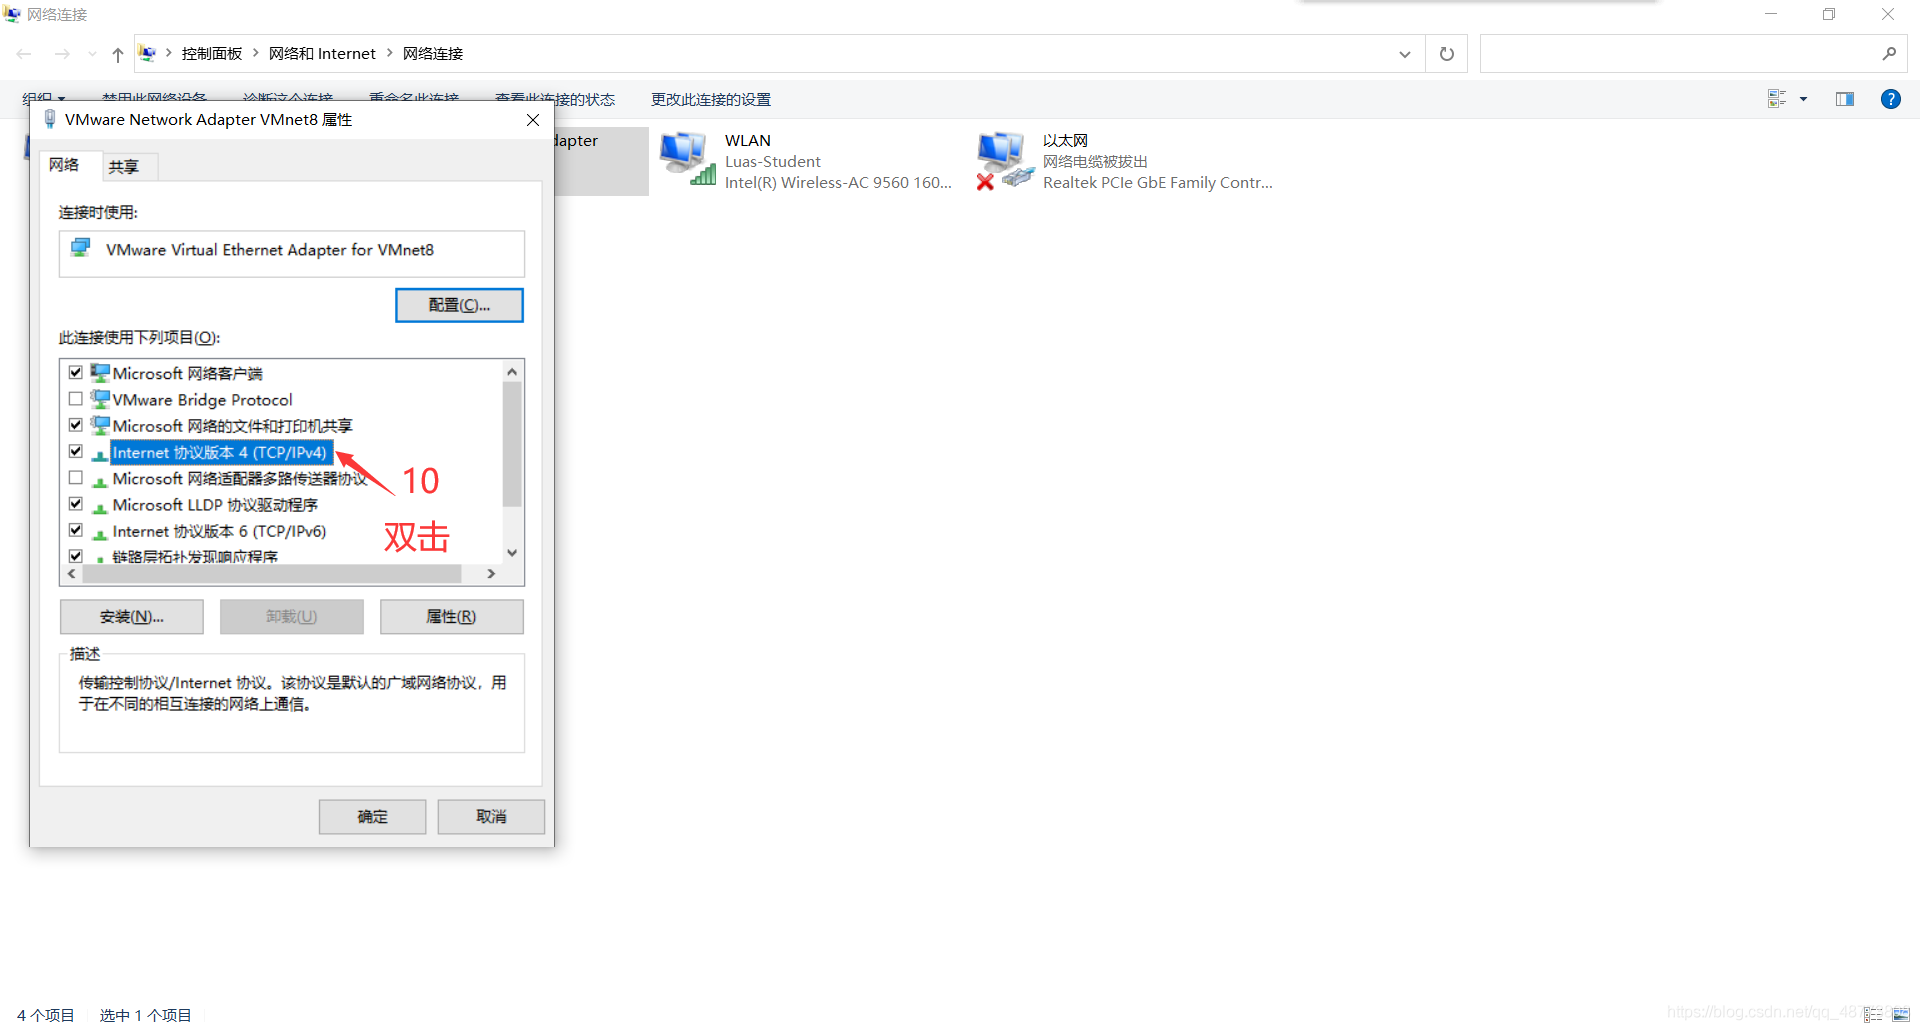Click 更改此连接的设置 in the toolbar

(711, 99)
